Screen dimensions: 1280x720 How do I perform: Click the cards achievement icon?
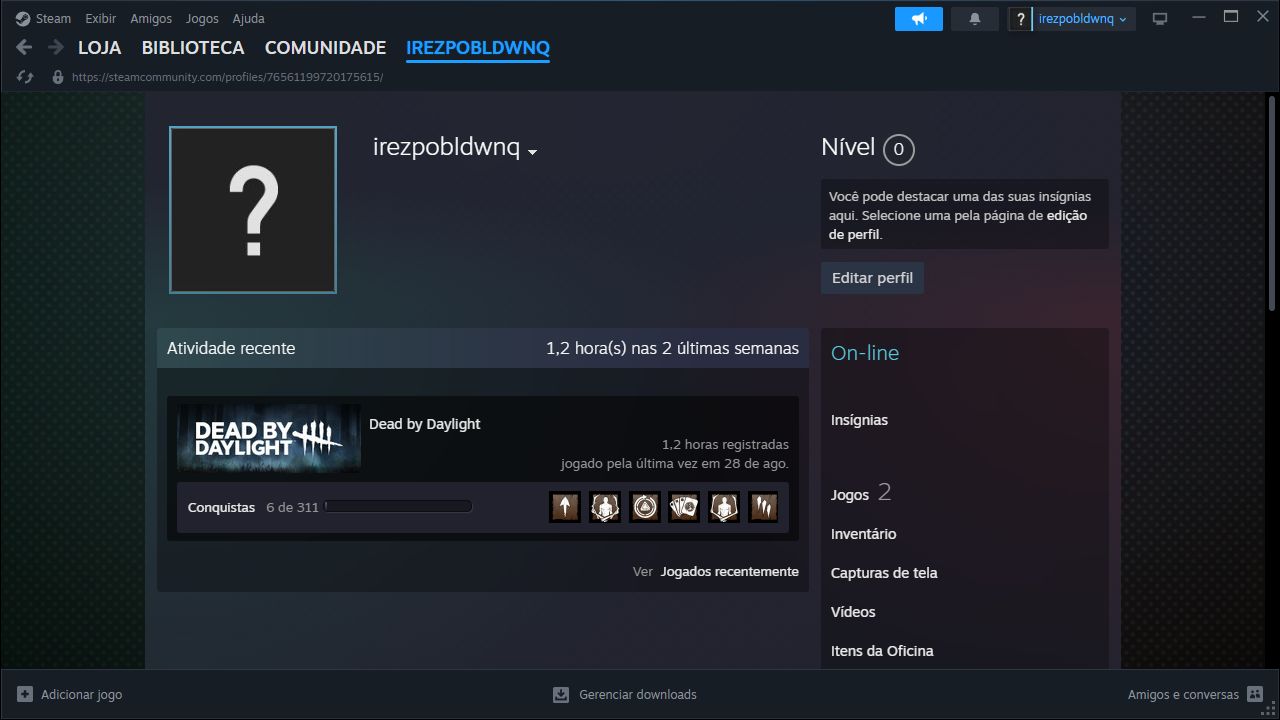684,507
